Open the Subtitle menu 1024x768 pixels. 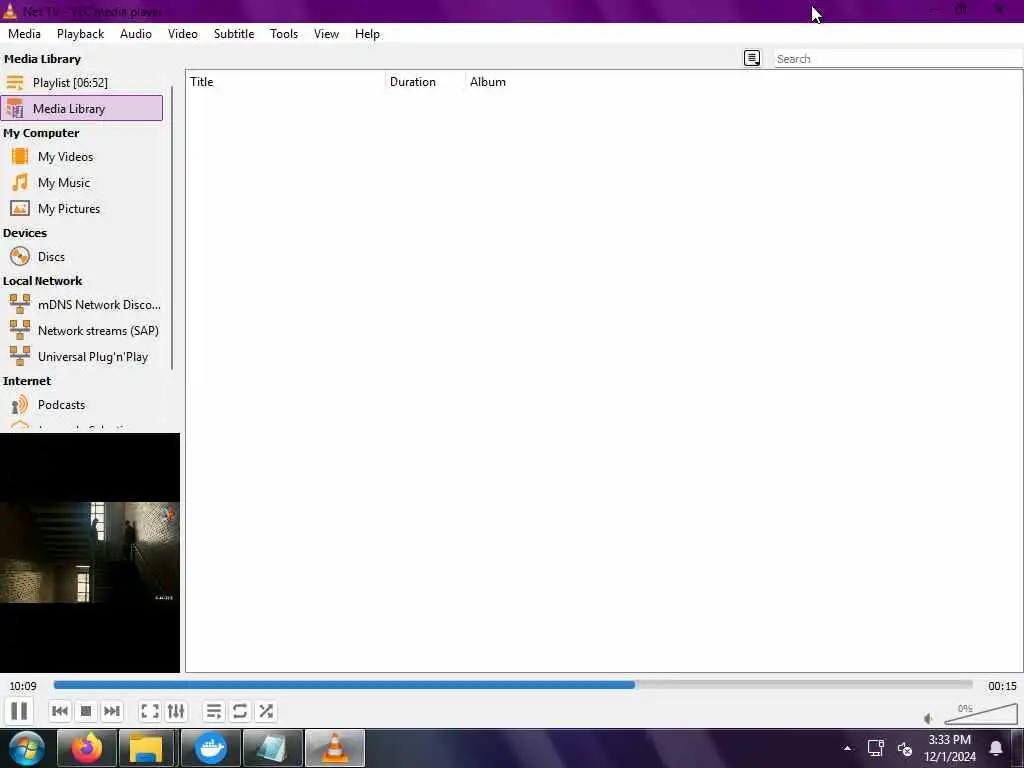coord(234,34)
